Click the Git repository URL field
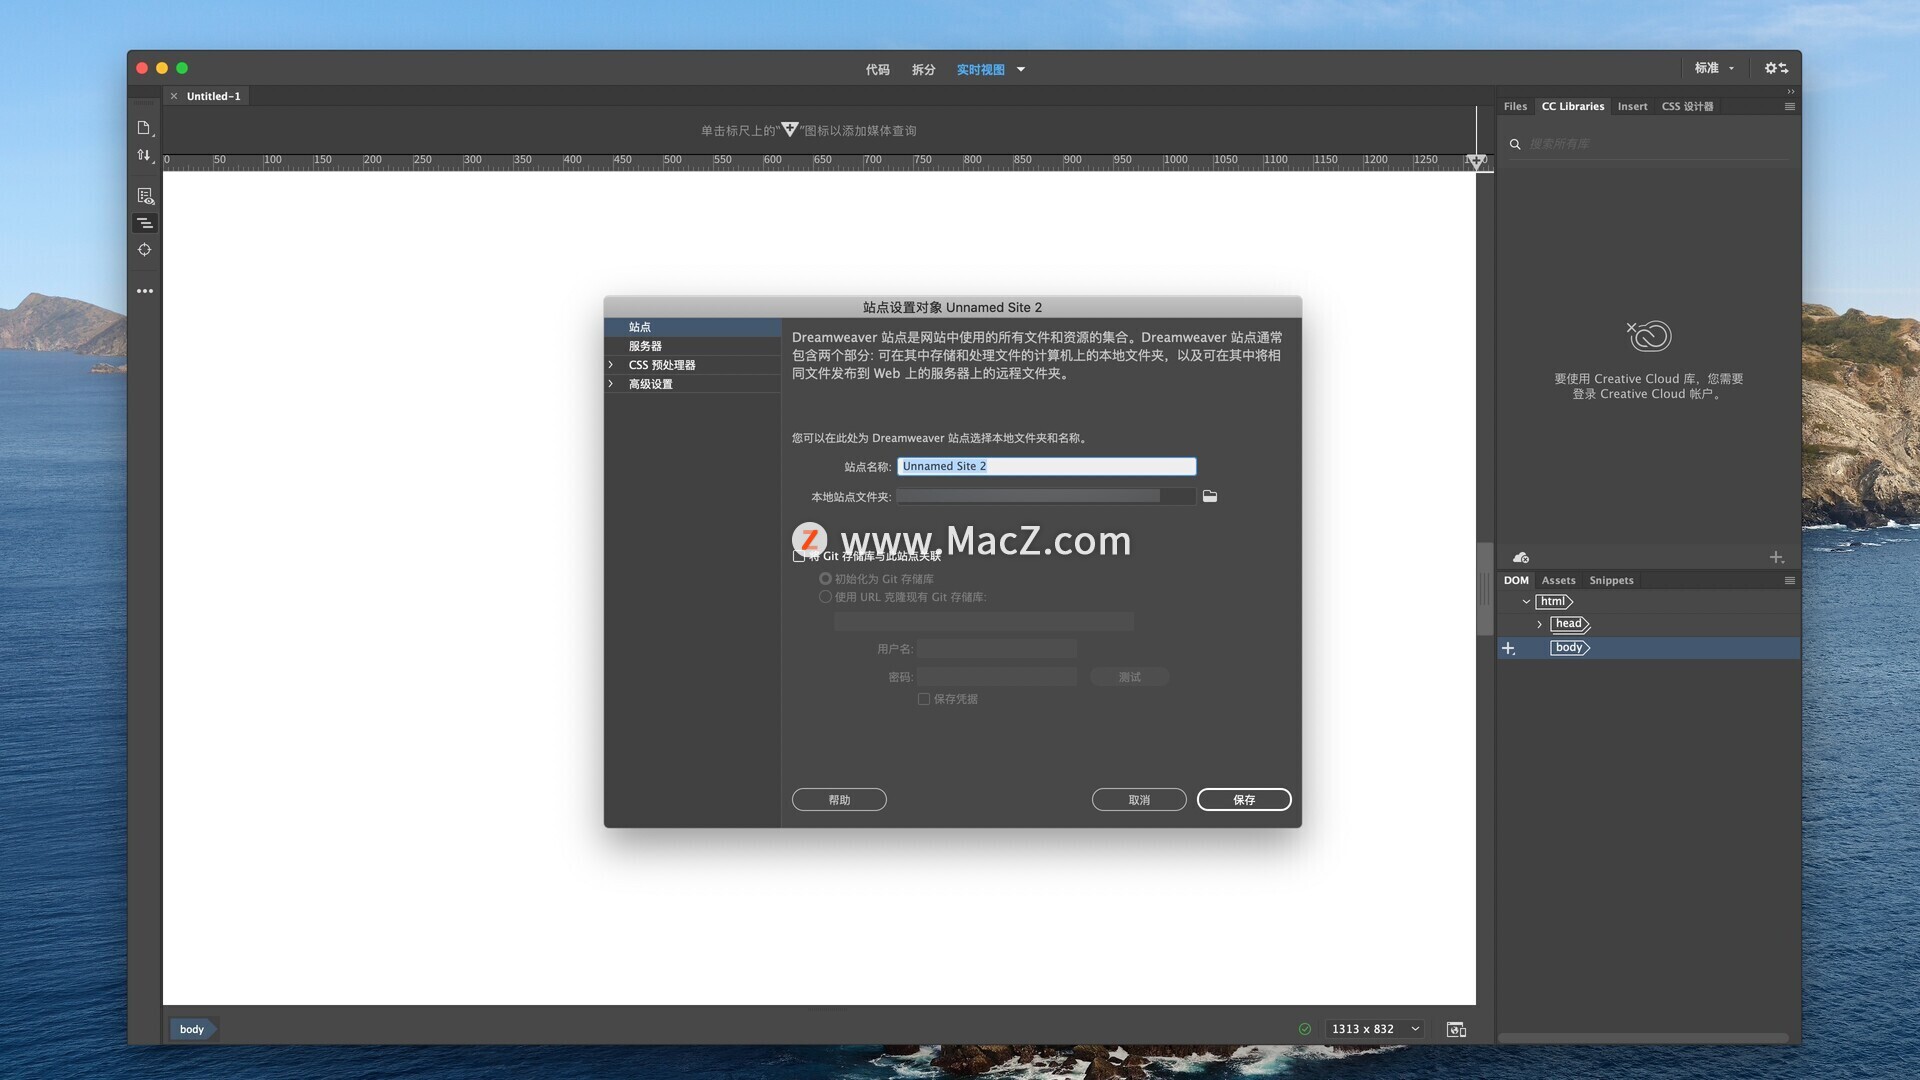 click(x=984, y=622)
